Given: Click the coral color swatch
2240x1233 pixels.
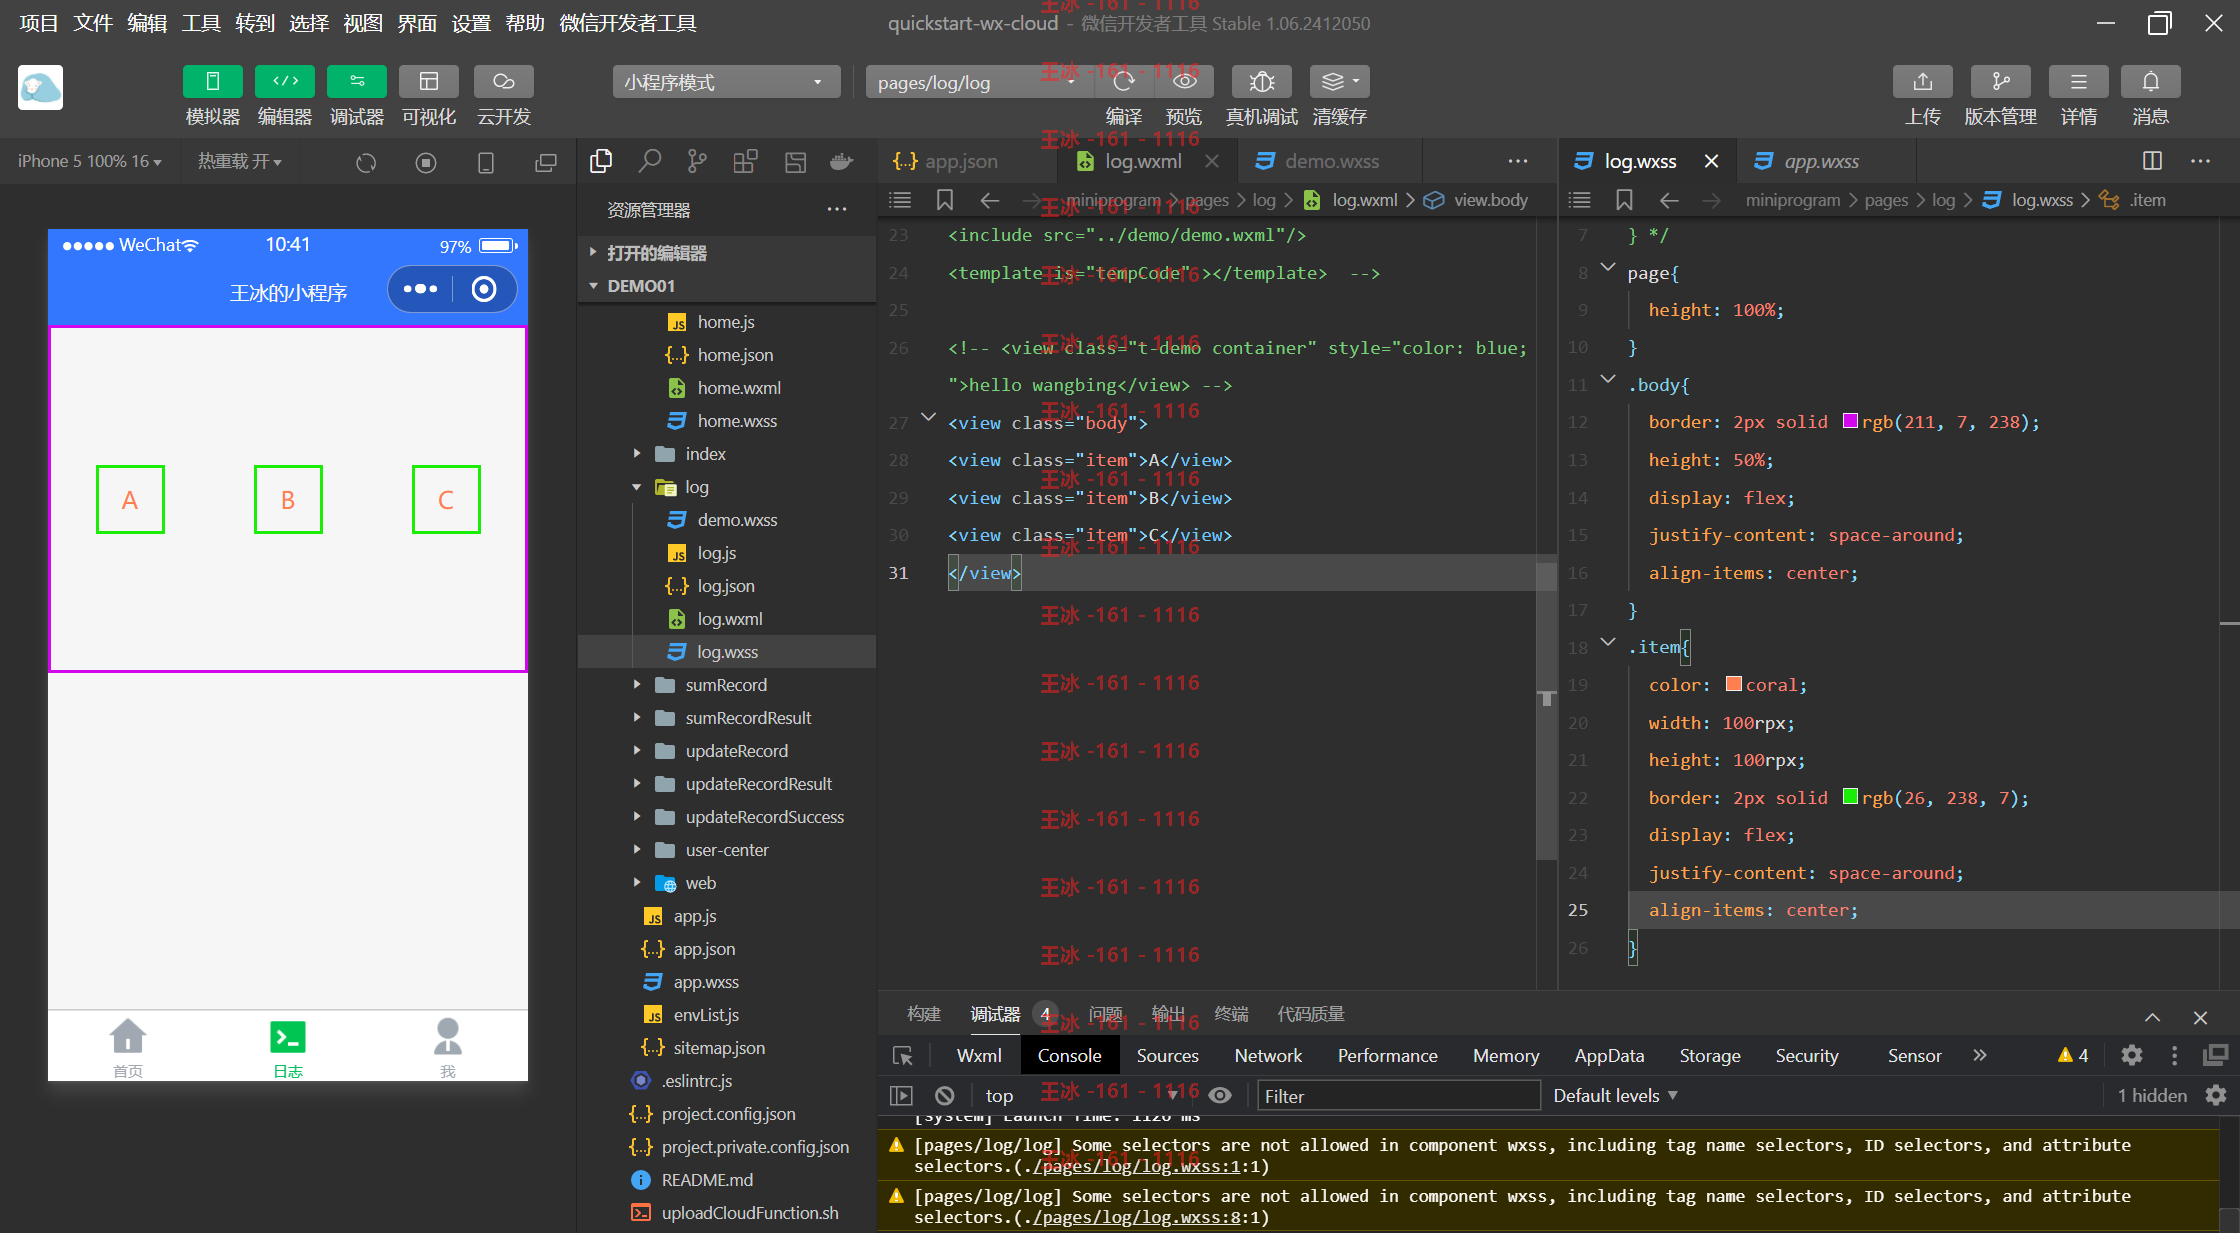Looking at the screenshot, I should (x=1734, y=684).
